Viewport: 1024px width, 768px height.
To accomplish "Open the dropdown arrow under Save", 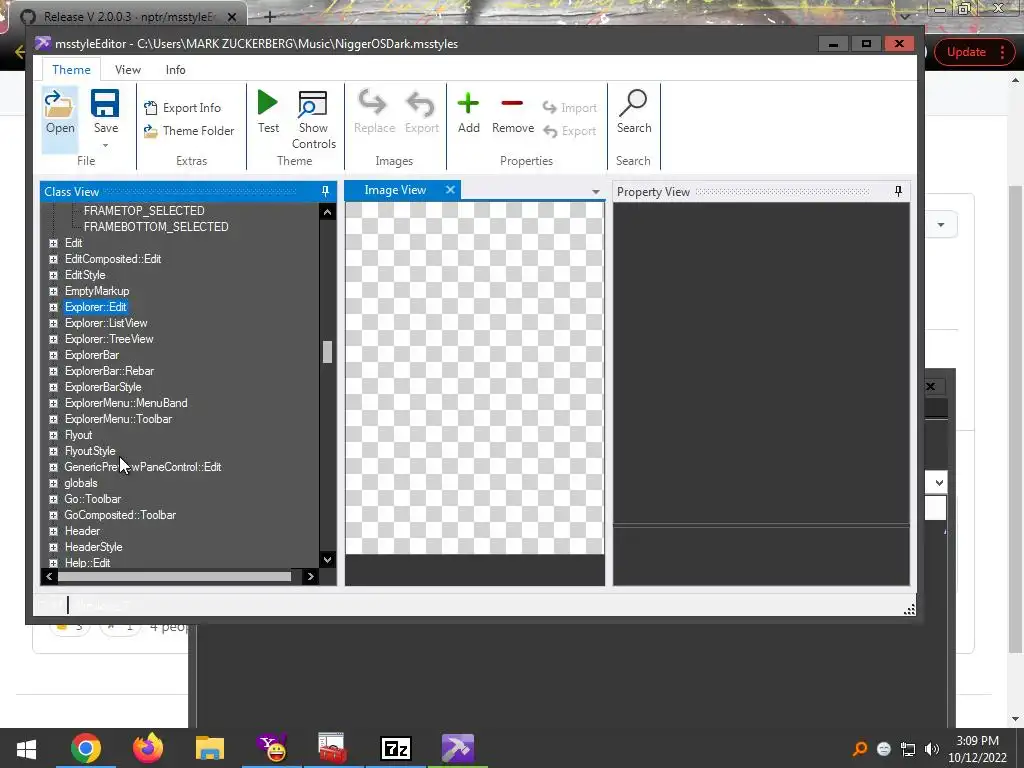I will point(105,145).
